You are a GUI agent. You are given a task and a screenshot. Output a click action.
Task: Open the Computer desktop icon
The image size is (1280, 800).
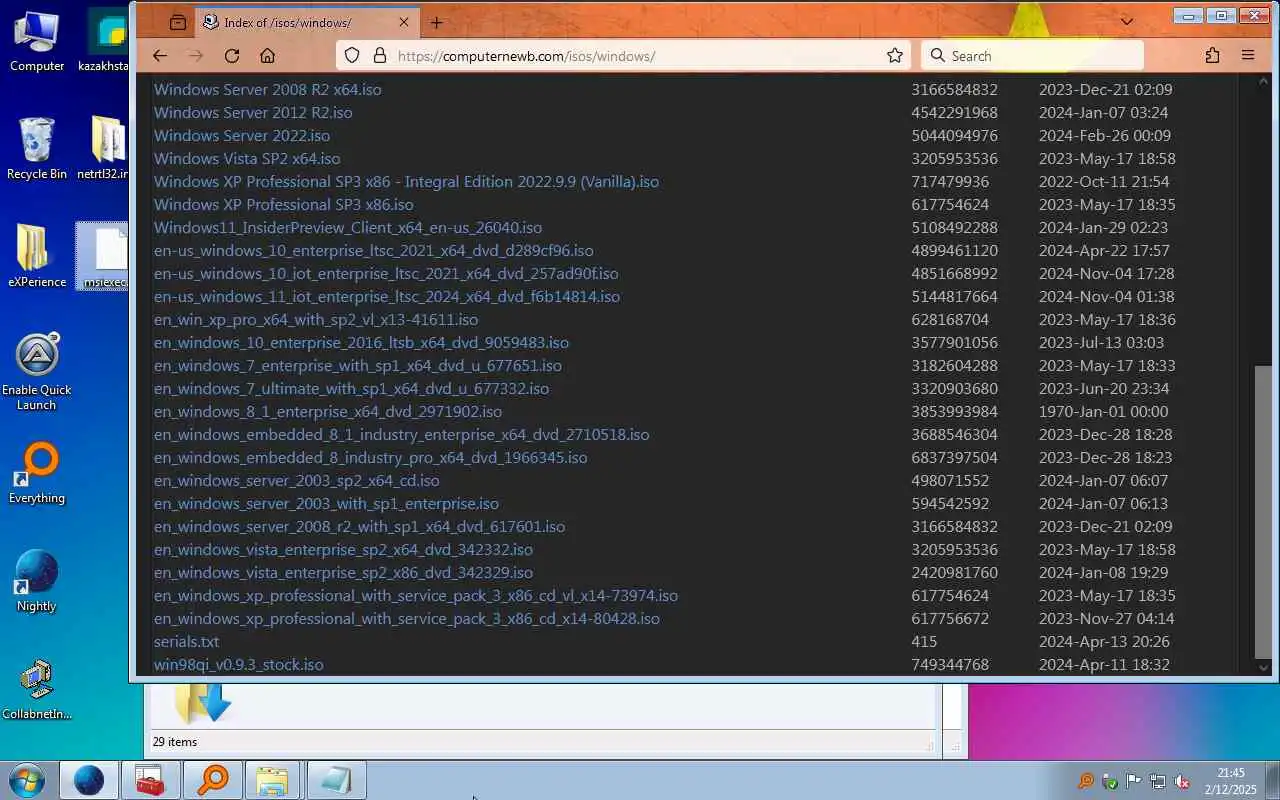37,42
